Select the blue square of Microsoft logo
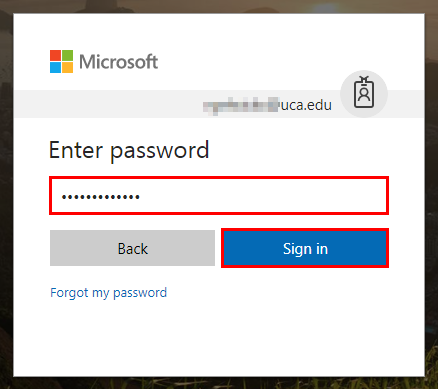The height and width of the screenshot is (389, 438). coord(55,67)
